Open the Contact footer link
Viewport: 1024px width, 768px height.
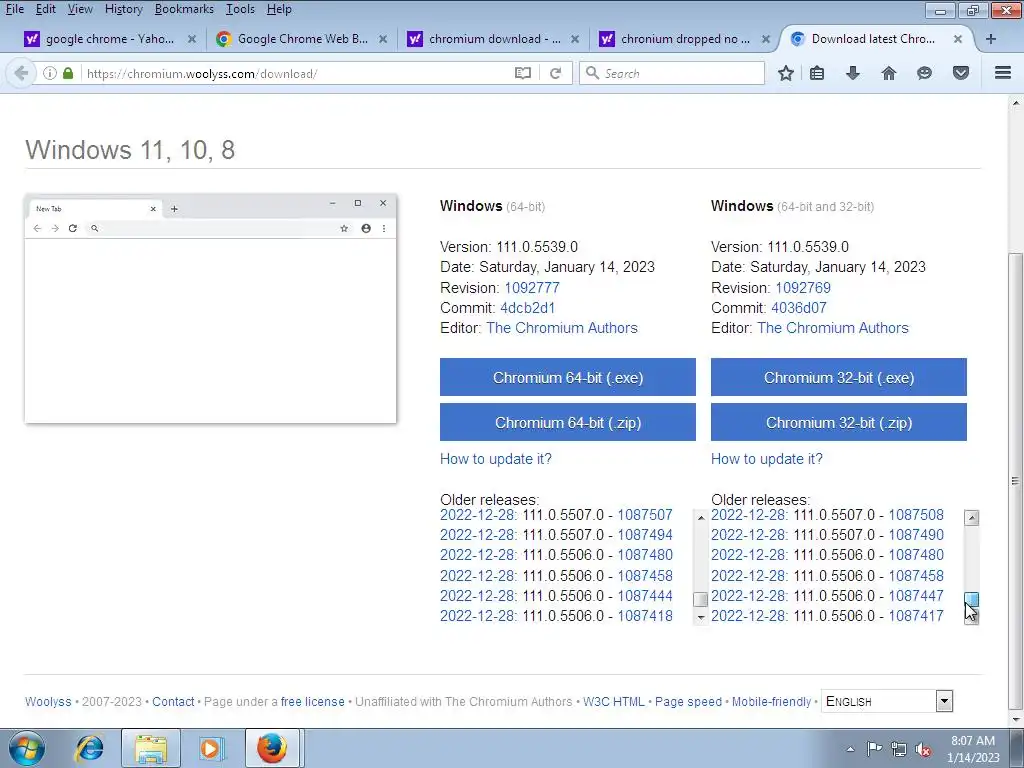[x=173, y=701]
